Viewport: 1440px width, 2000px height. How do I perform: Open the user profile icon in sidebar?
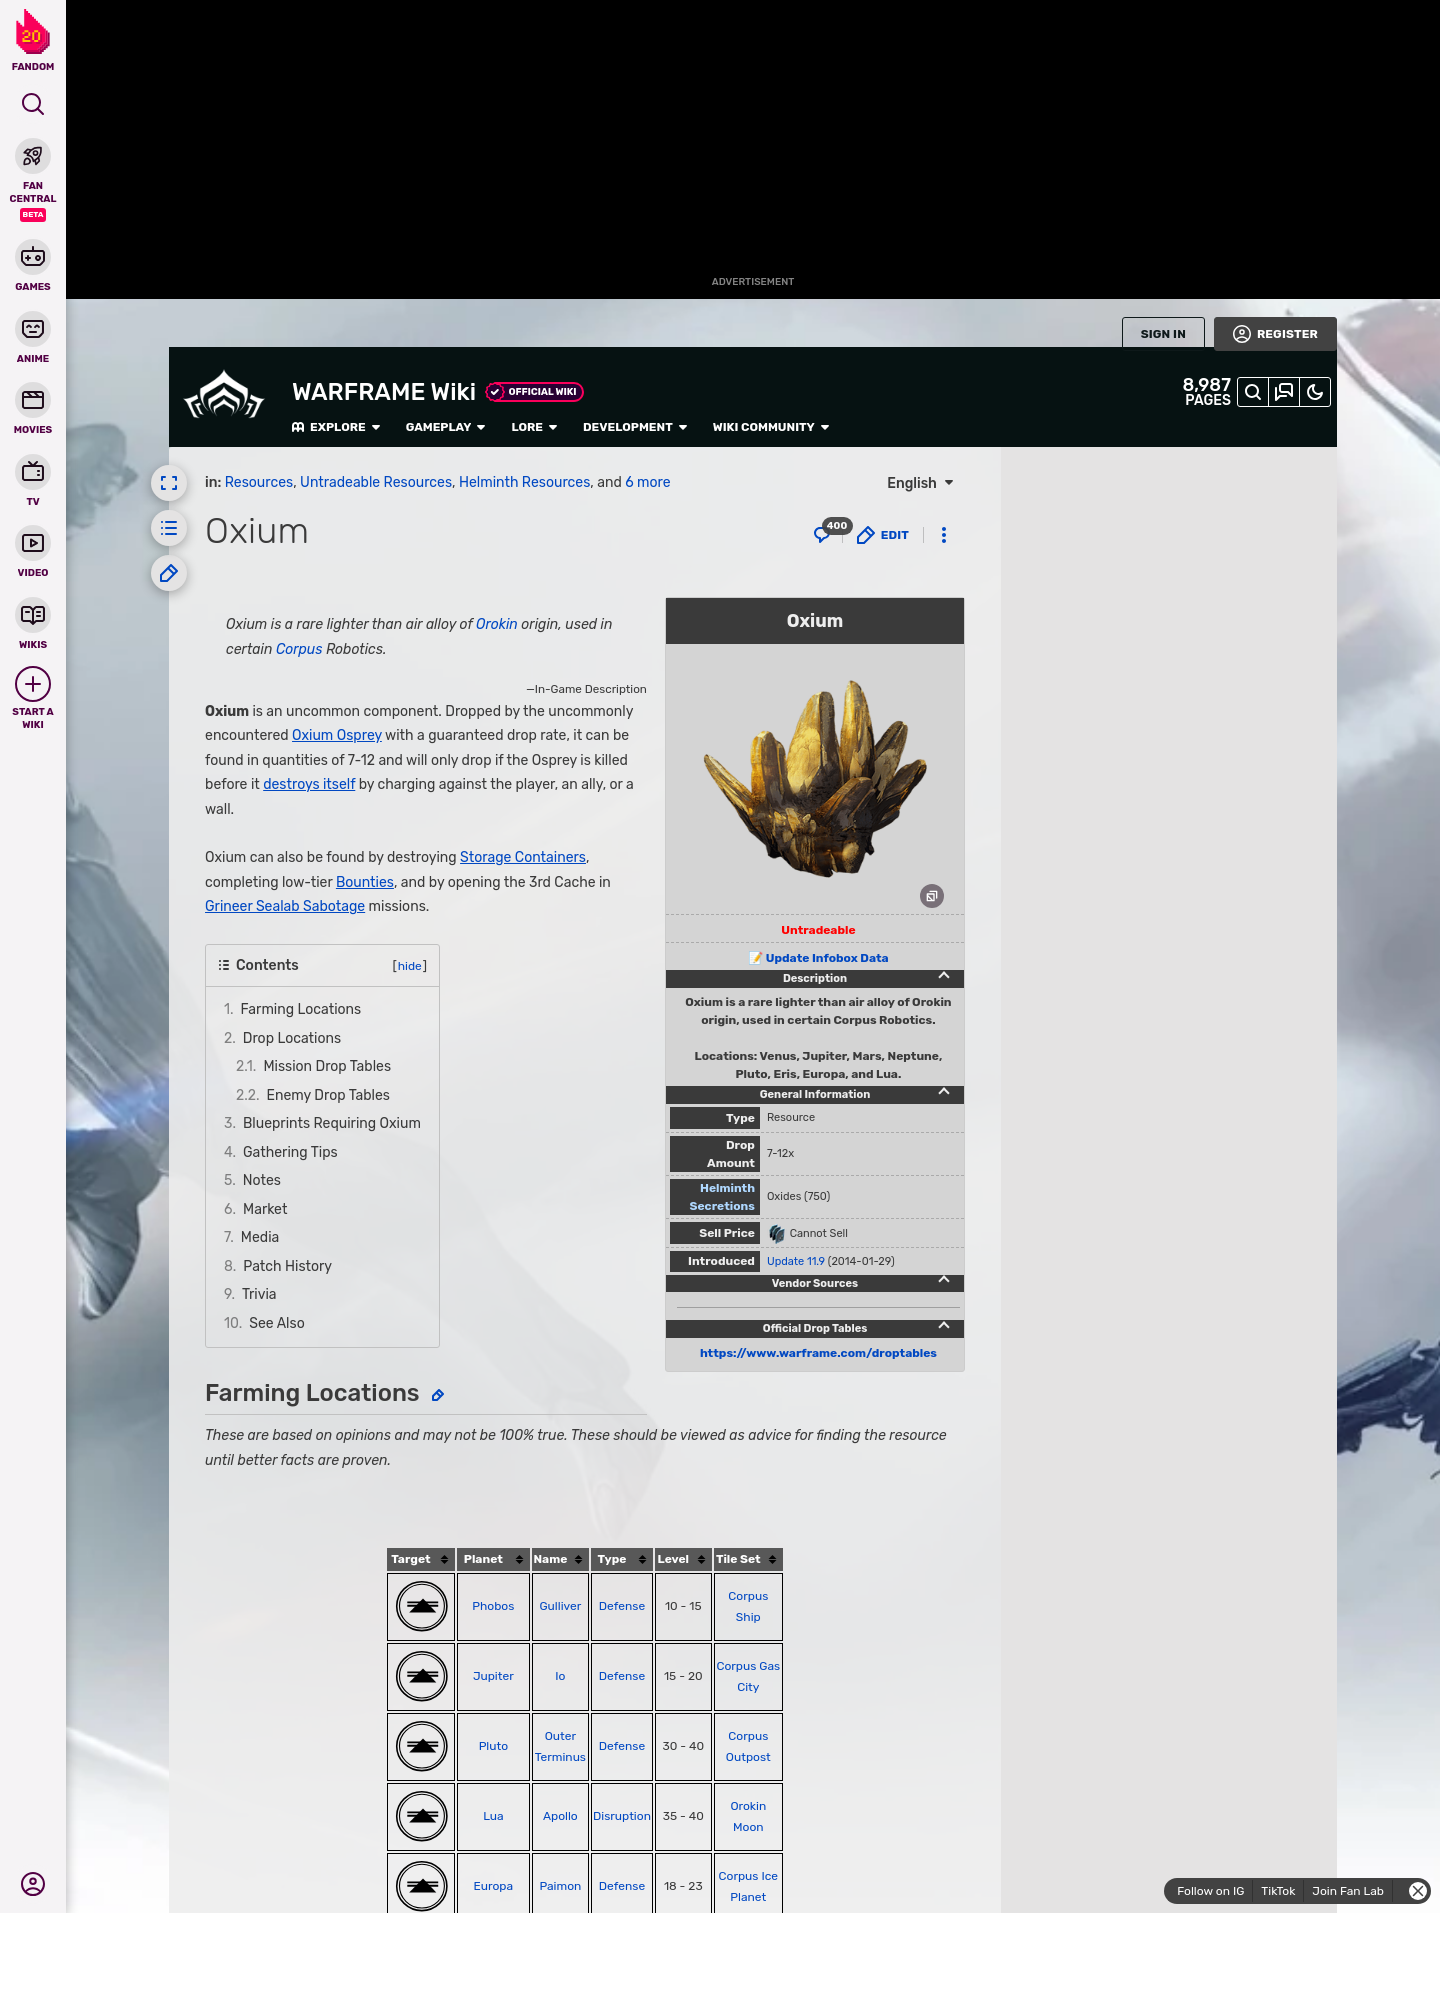pyautogui.click(x=33, y=1884)
